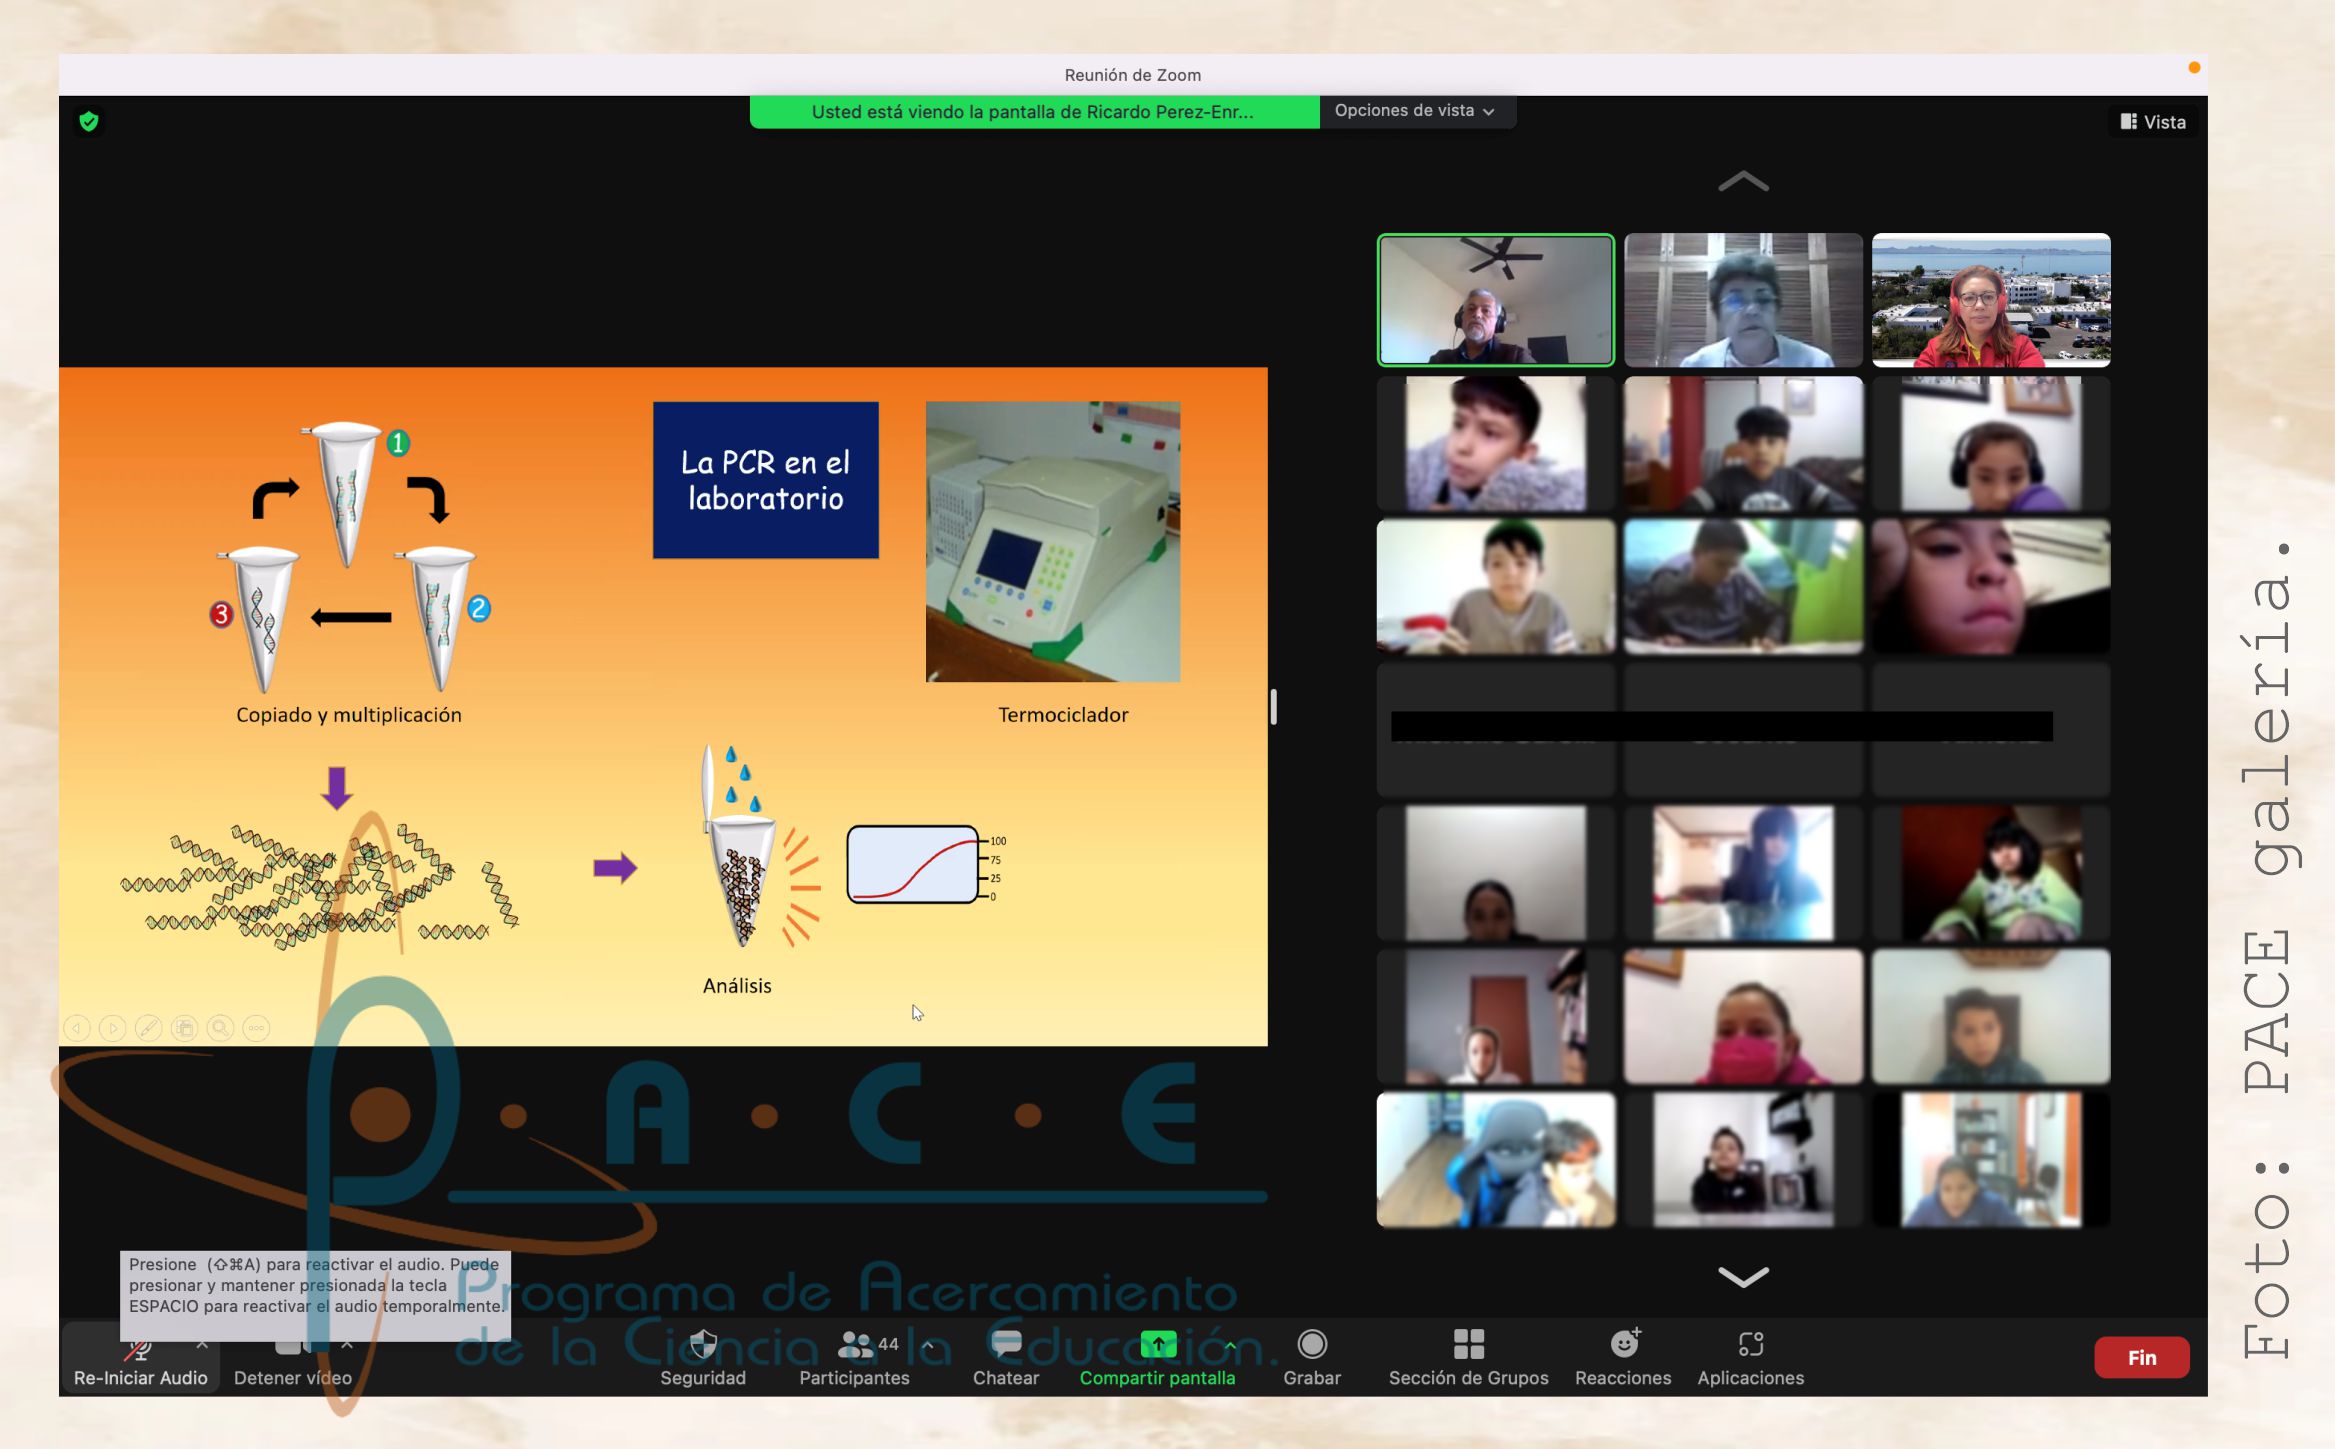Click the green Compartir pantalla button

pos(1157,1358)
